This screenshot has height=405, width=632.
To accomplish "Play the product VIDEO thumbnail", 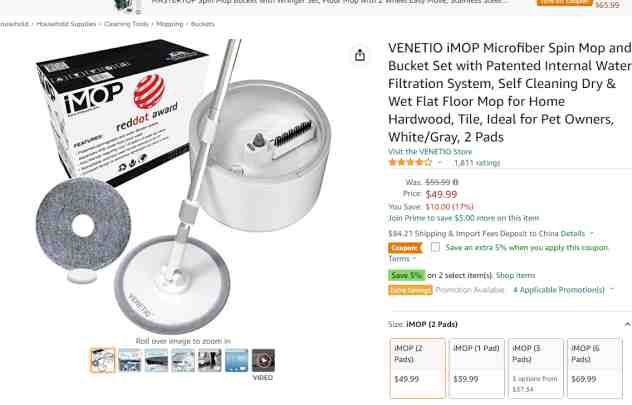I will [263, 360].
